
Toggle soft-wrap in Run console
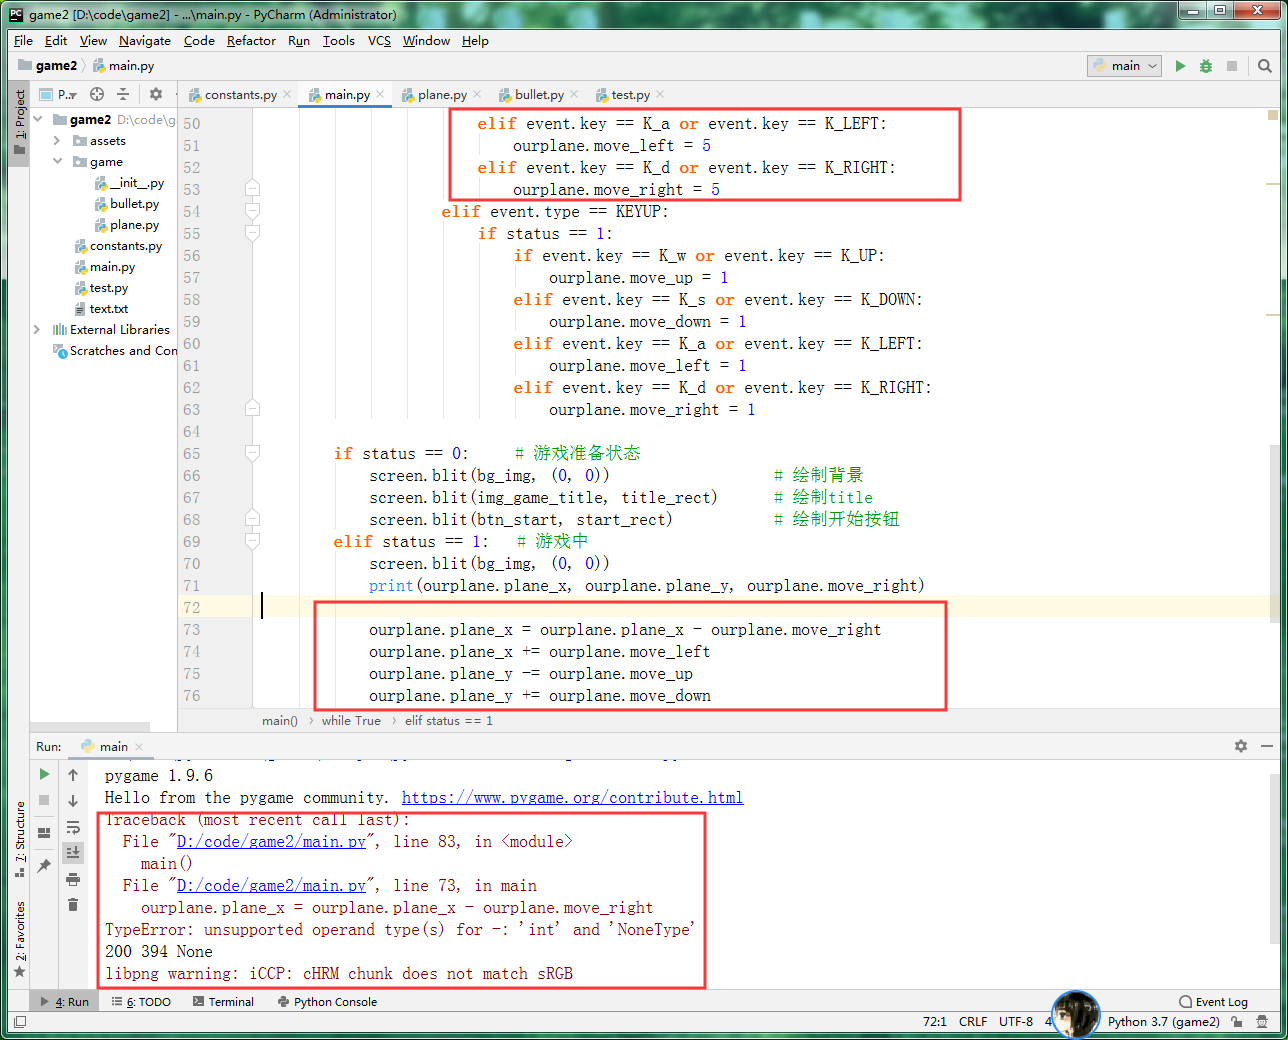73,827
